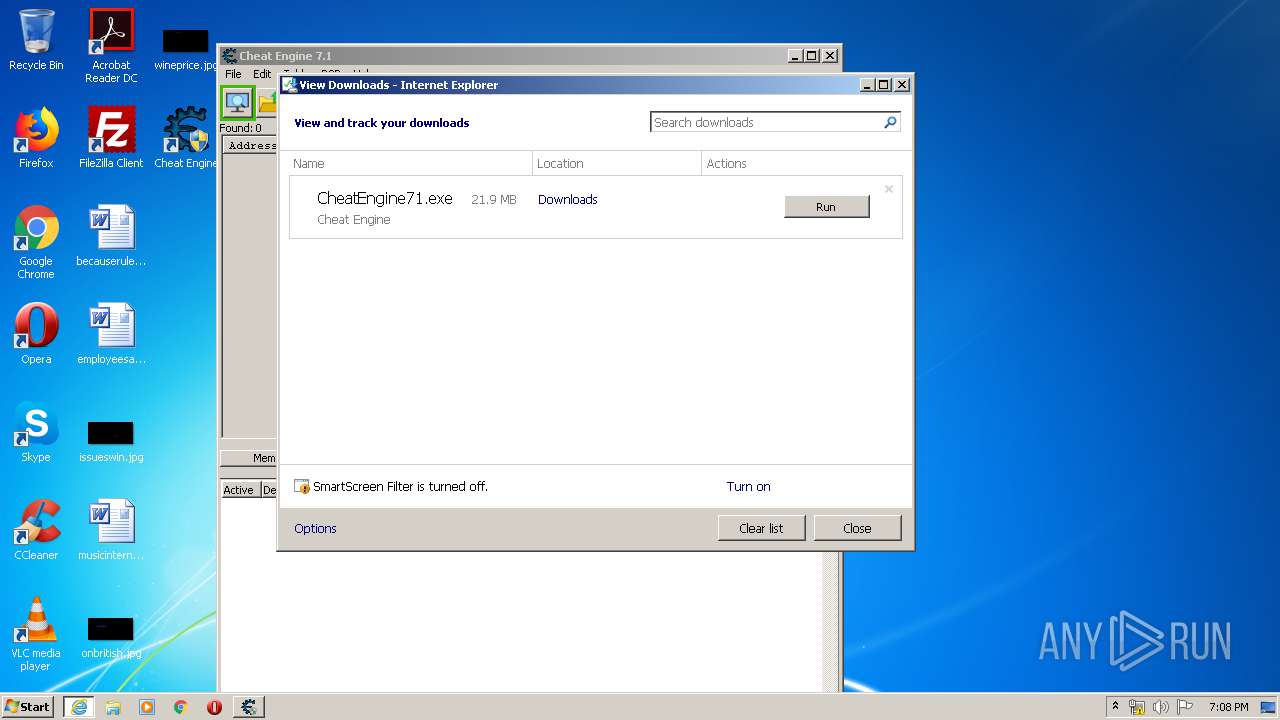Open the Start menu
Image resolution: width=1280 pixels, height=720 pixels.
[x=28, y=706]
